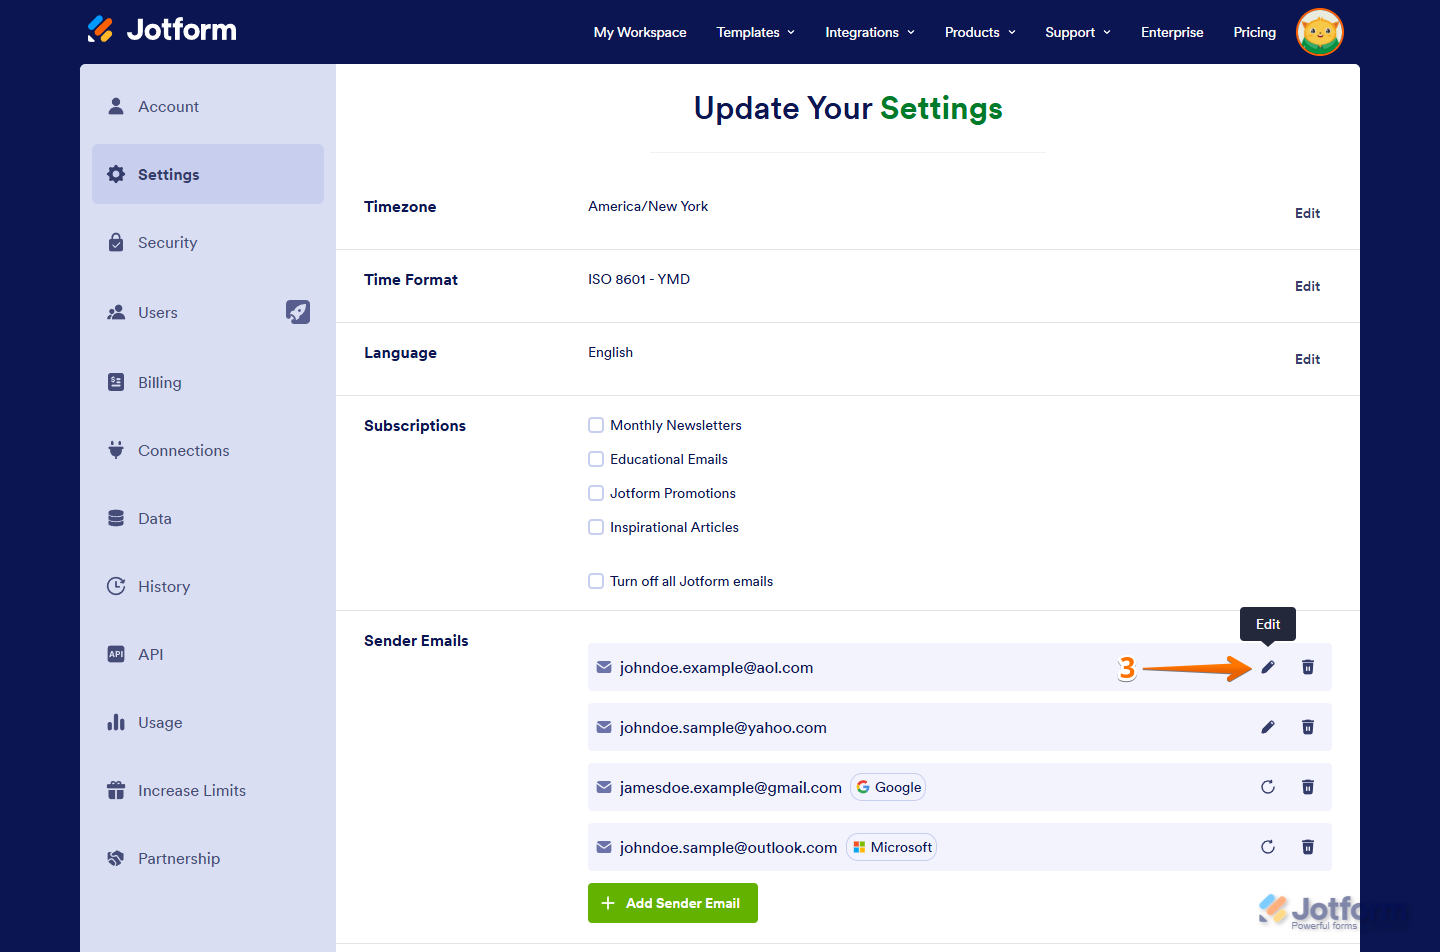Select History in the sidebar
The width and height of the screenshot is (1440, 952).
208,586
